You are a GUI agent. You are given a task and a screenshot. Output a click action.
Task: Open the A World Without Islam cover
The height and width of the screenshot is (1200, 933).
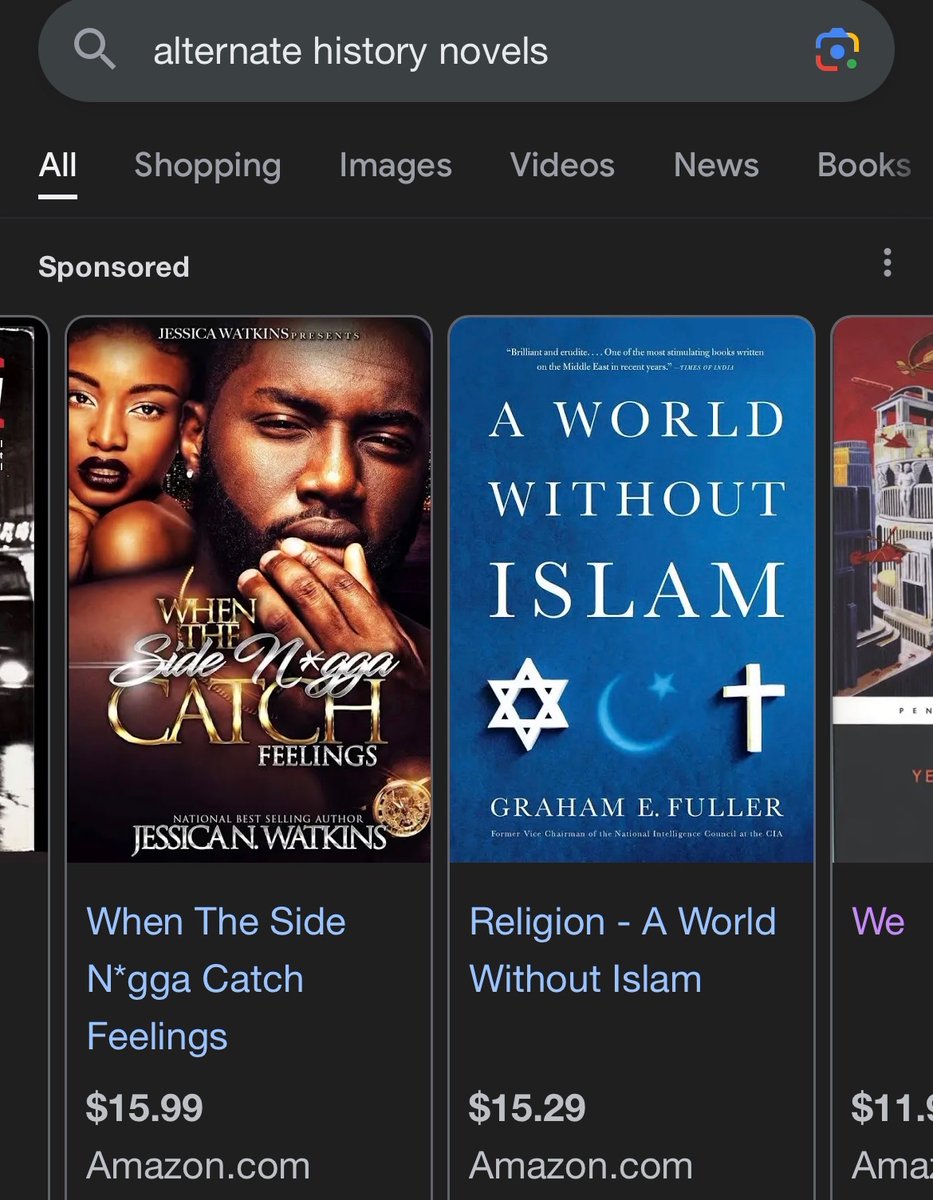click(x=632, y=590)
